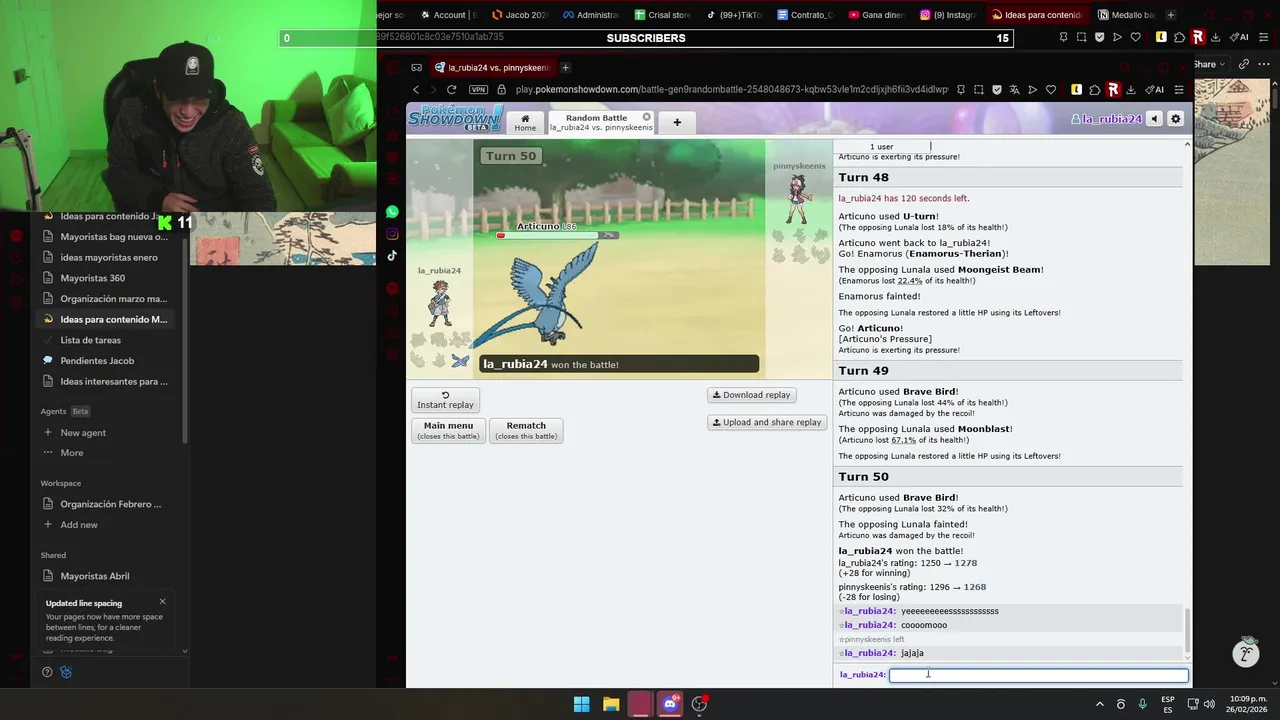Open Notion page more options ellipsis
Image resolution: width=1280 pixels, height=720 pixels.
click(1263, 64)
